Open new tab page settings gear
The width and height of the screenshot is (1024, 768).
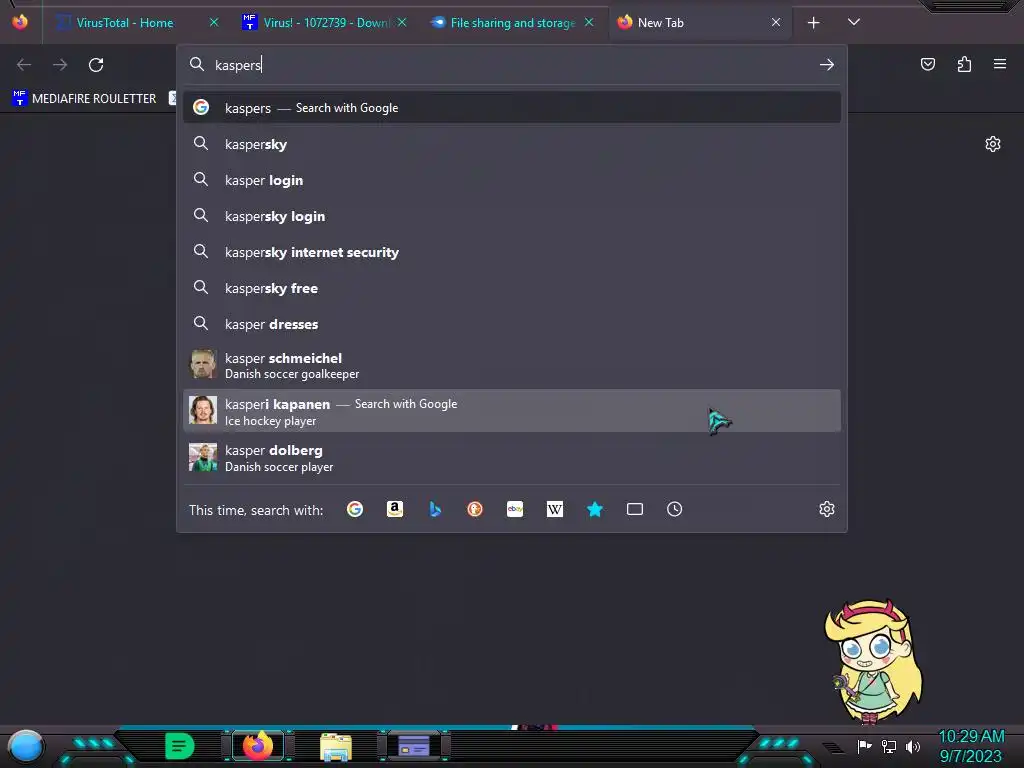click(x=993, y=144)
